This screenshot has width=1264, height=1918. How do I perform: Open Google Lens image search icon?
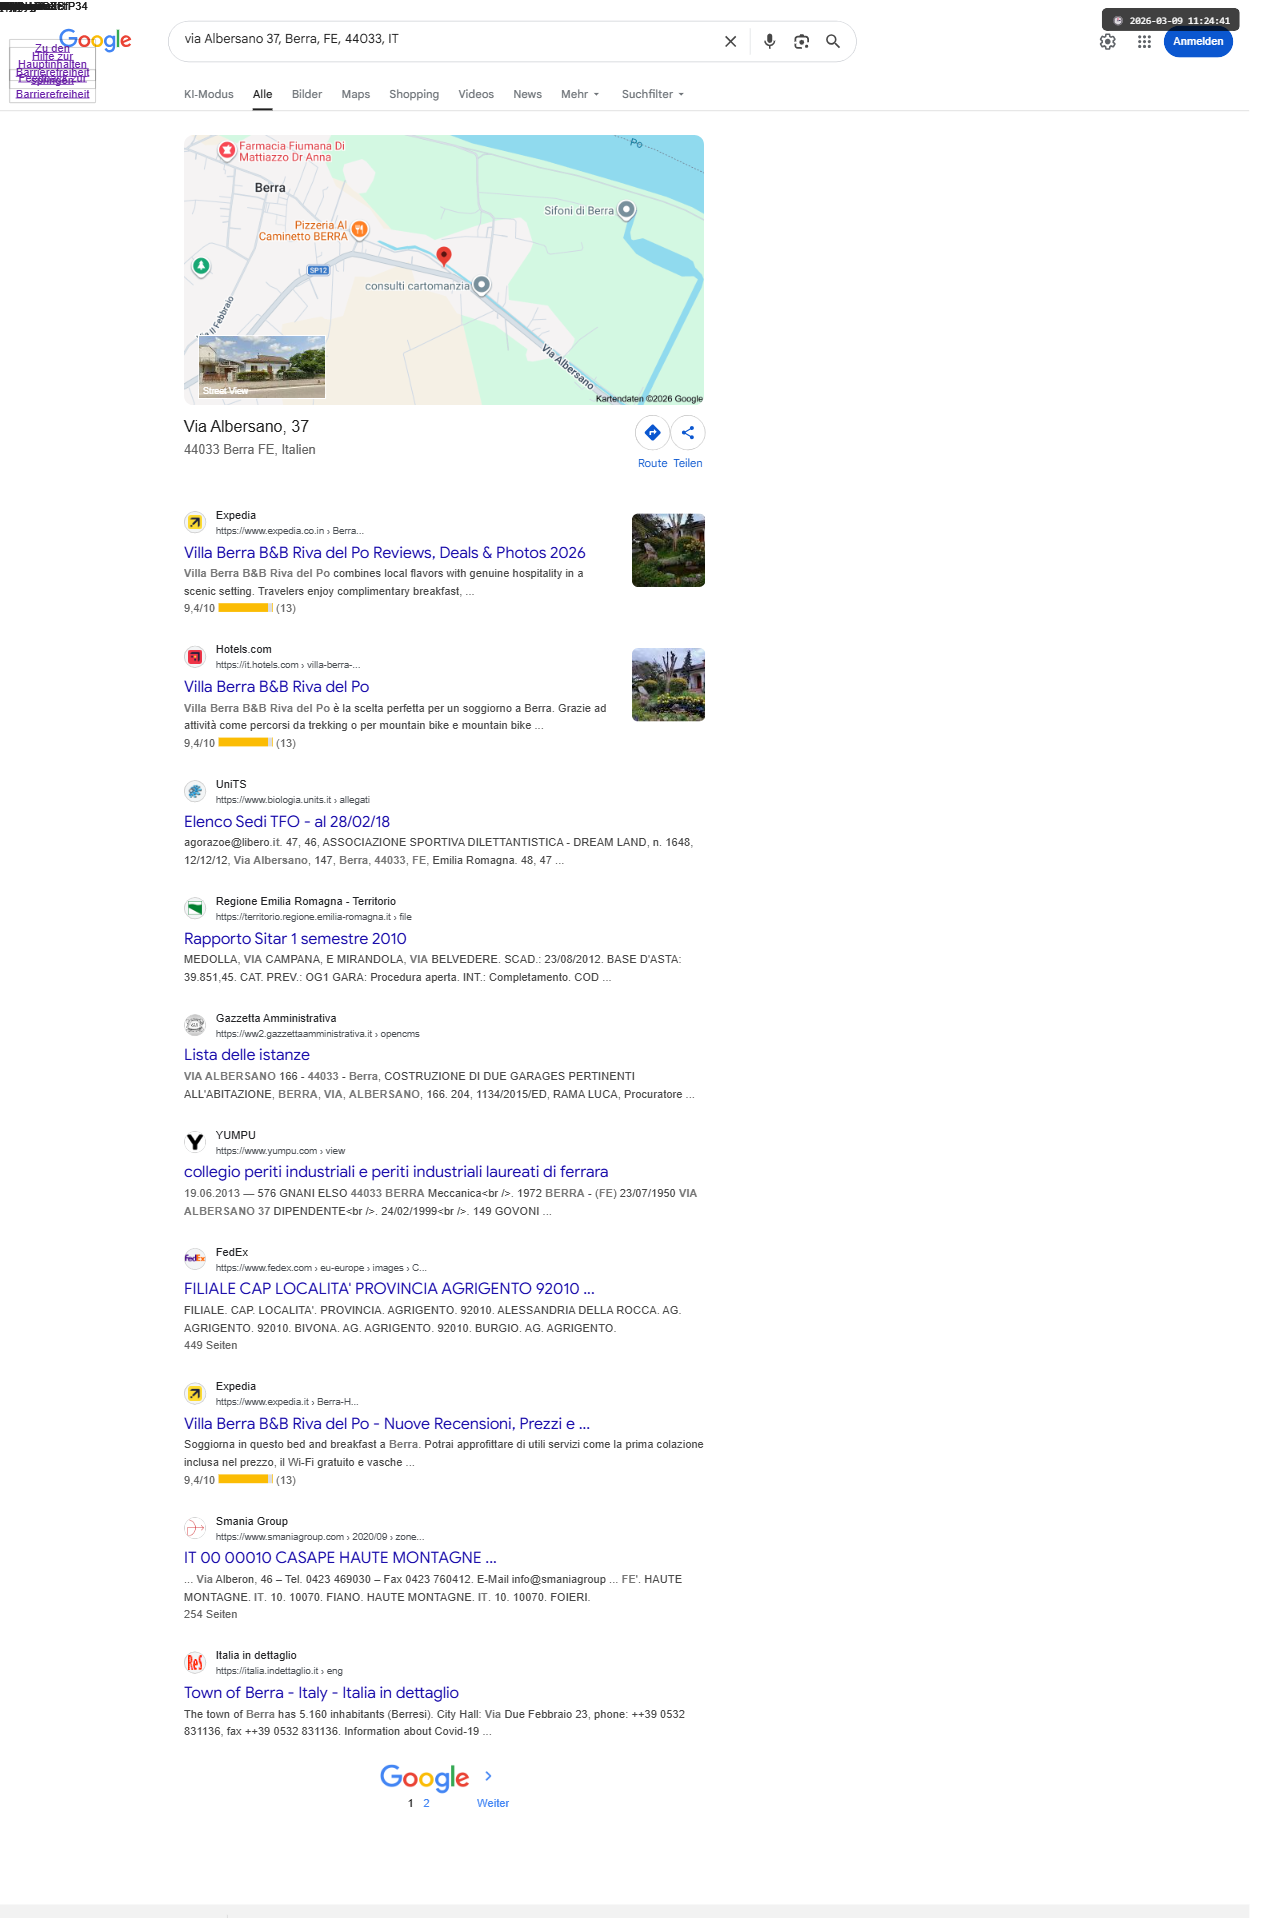point(801,42)
